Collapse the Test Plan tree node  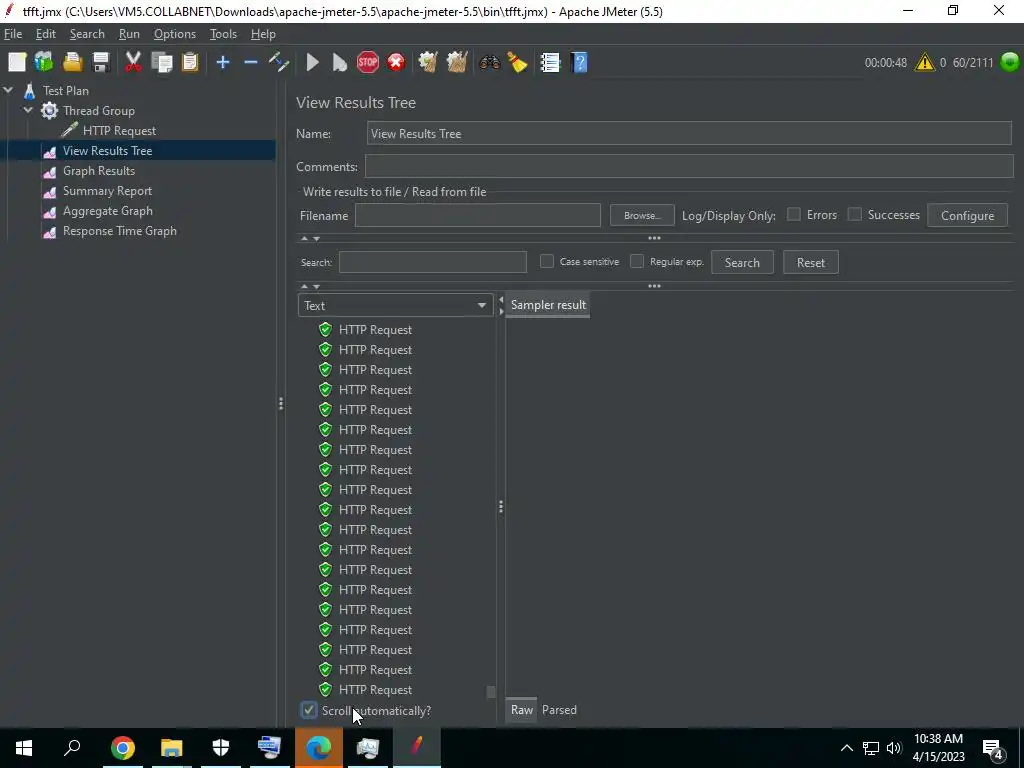click(x=8, y=91)
